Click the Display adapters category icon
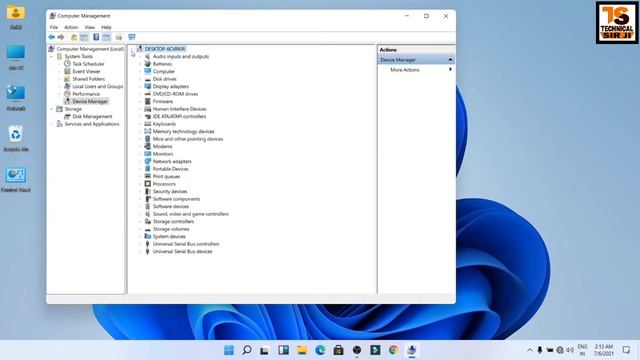This screenshot has width=640, height=360. [148, 87]
